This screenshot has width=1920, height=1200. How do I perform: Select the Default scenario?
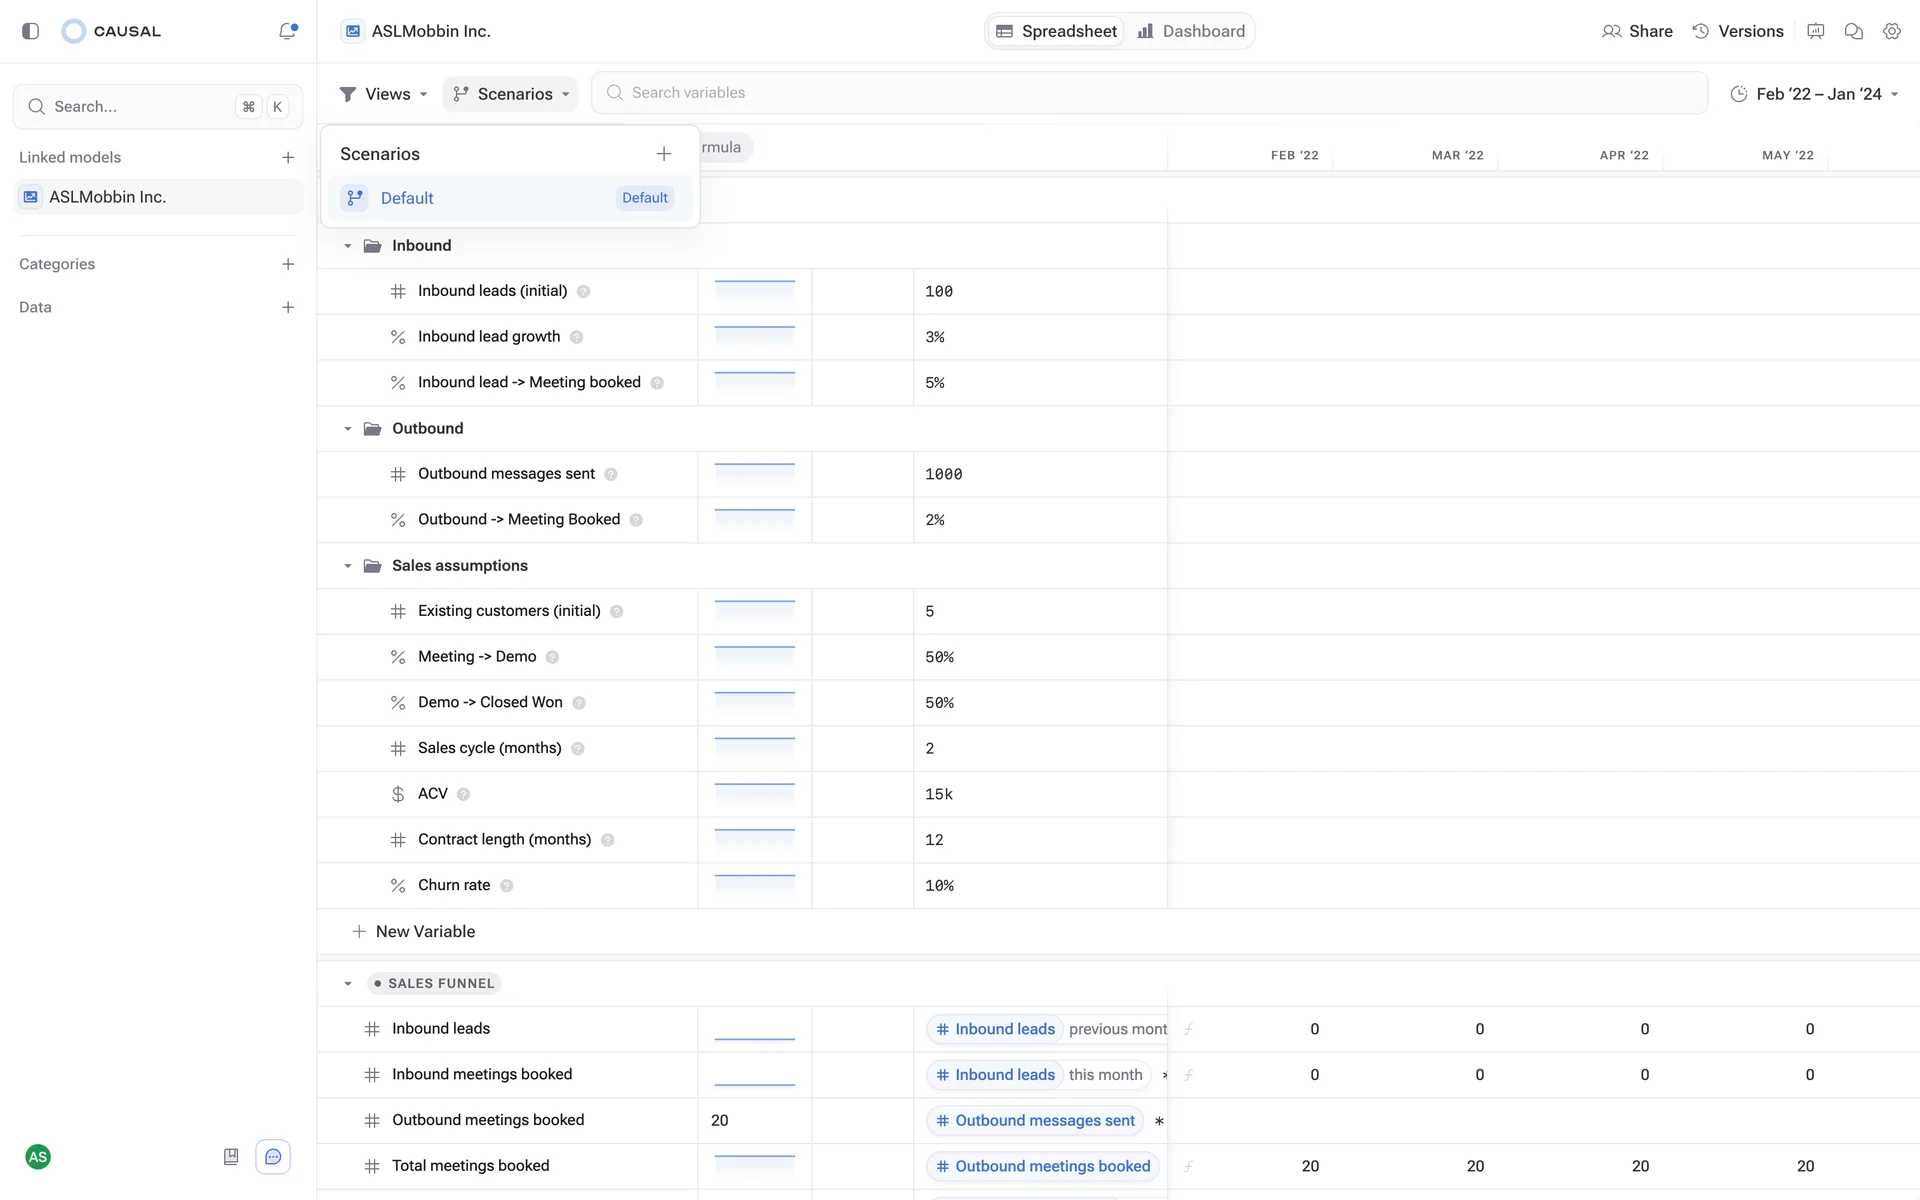(x=408, y=198)
